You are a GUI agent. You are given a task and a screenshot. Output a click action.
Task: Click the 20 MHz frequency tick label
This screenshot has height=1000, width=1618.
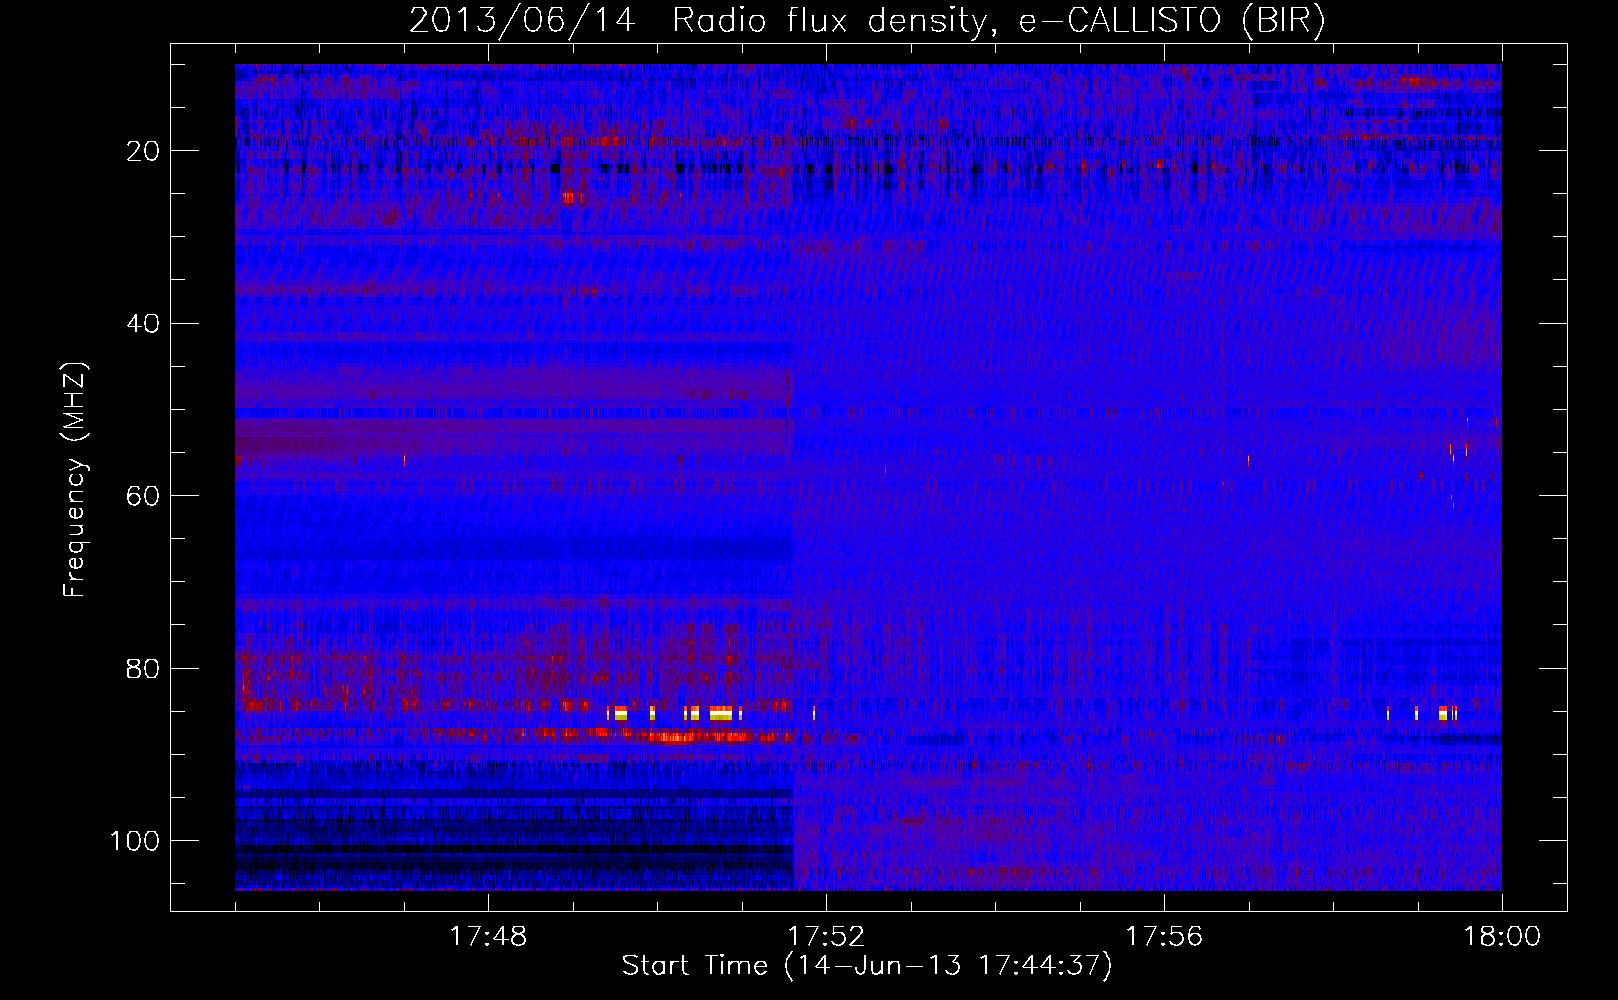pos(144,151)
